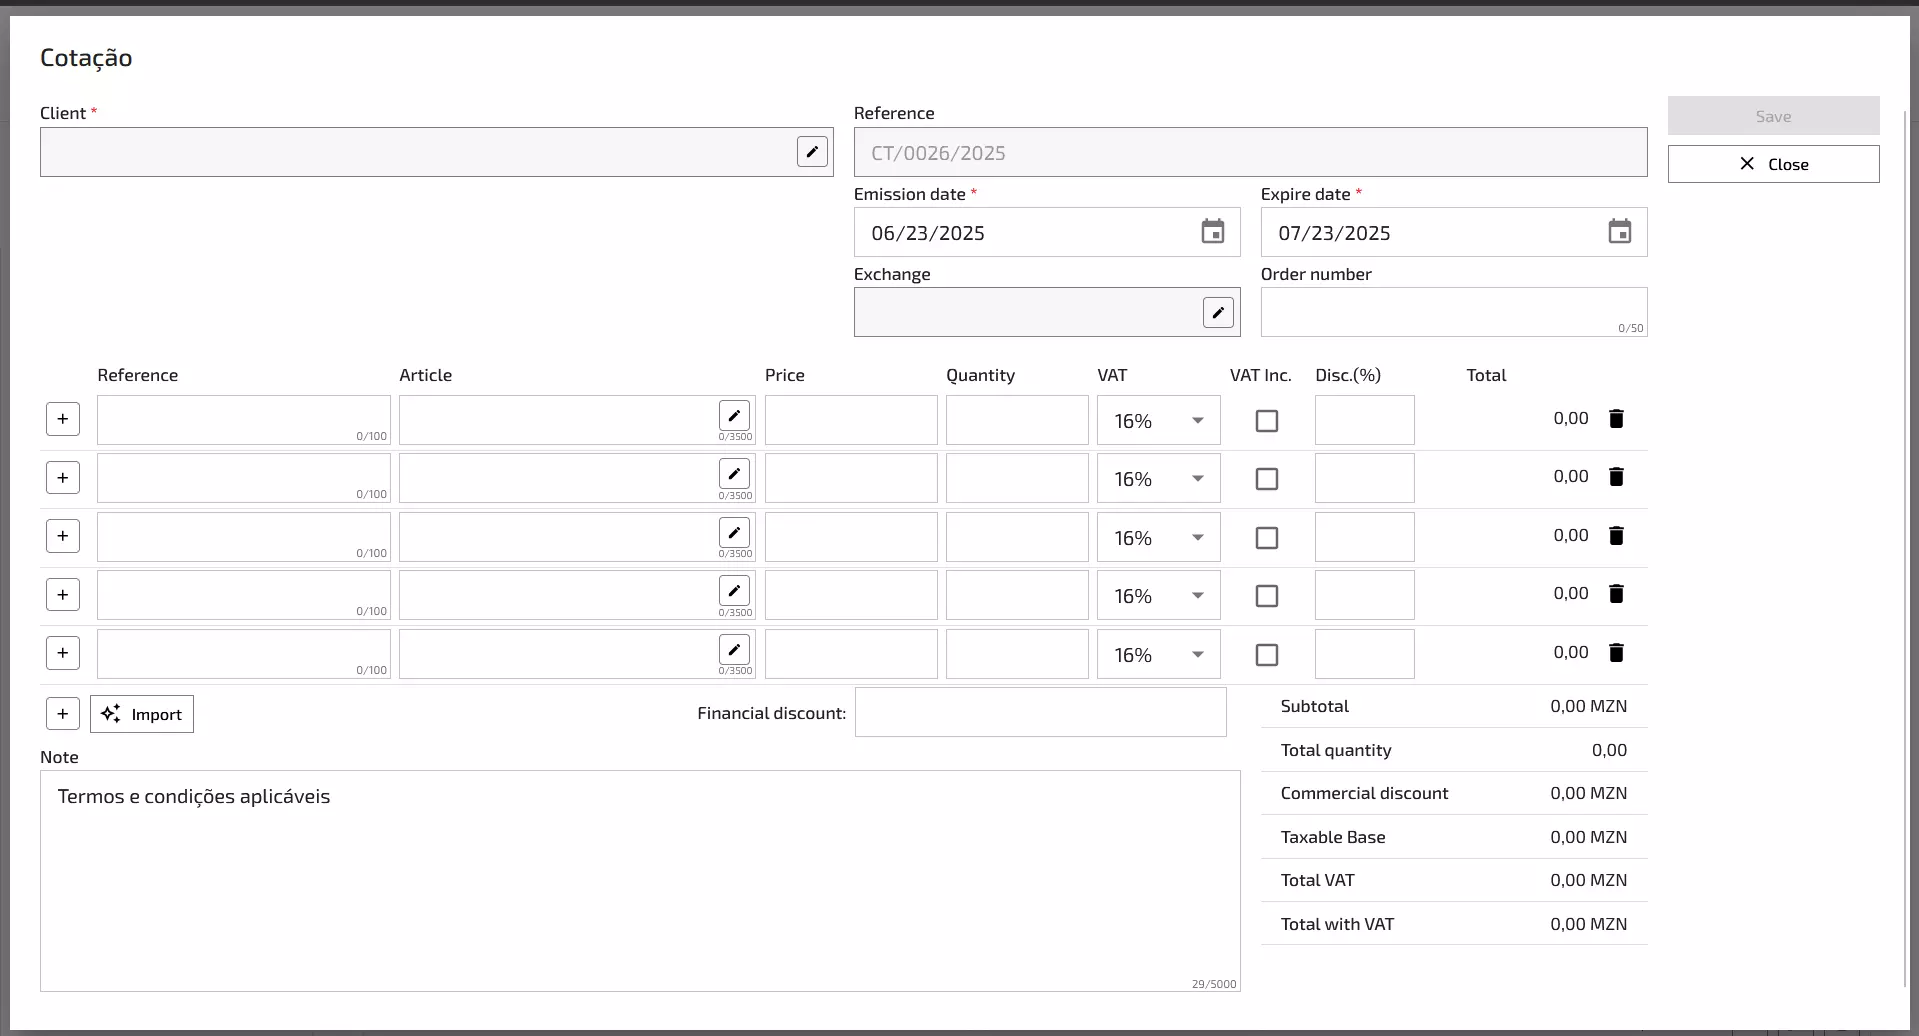Delete the first line row
This screenshot has width=1919, height=1036.
(x=1616, y=419)
